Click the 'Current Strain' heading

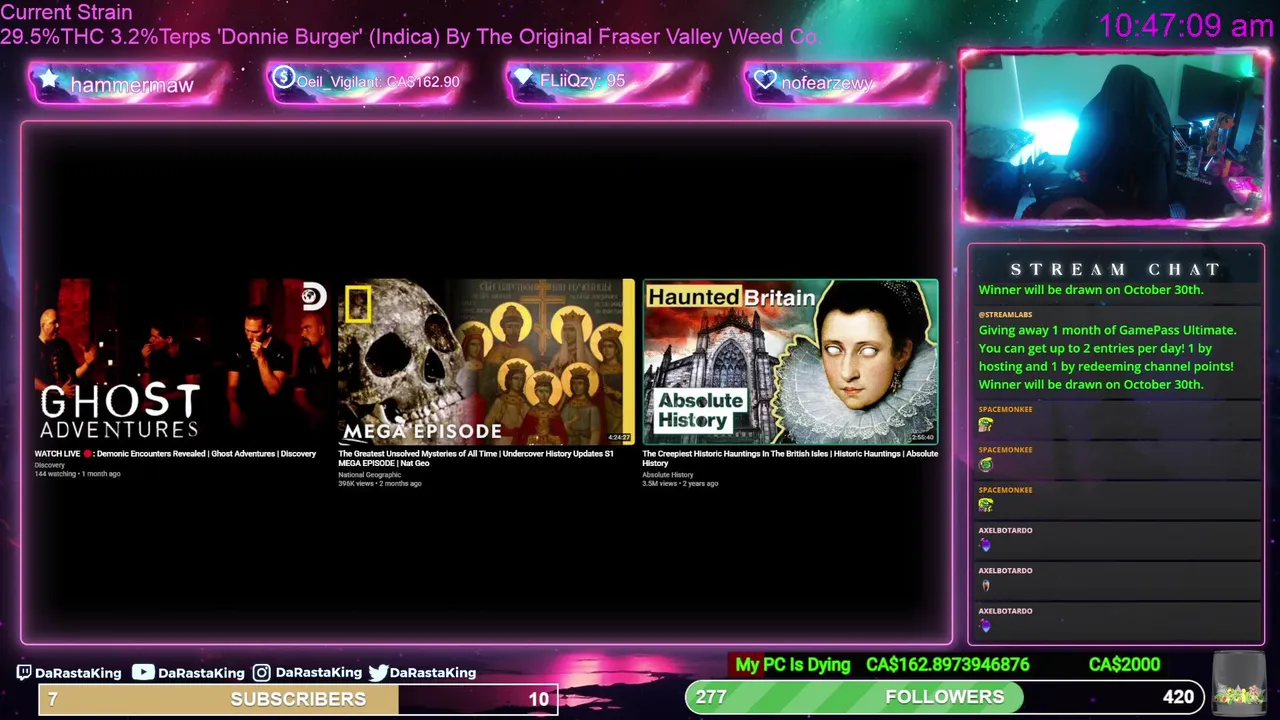point(66,12)
